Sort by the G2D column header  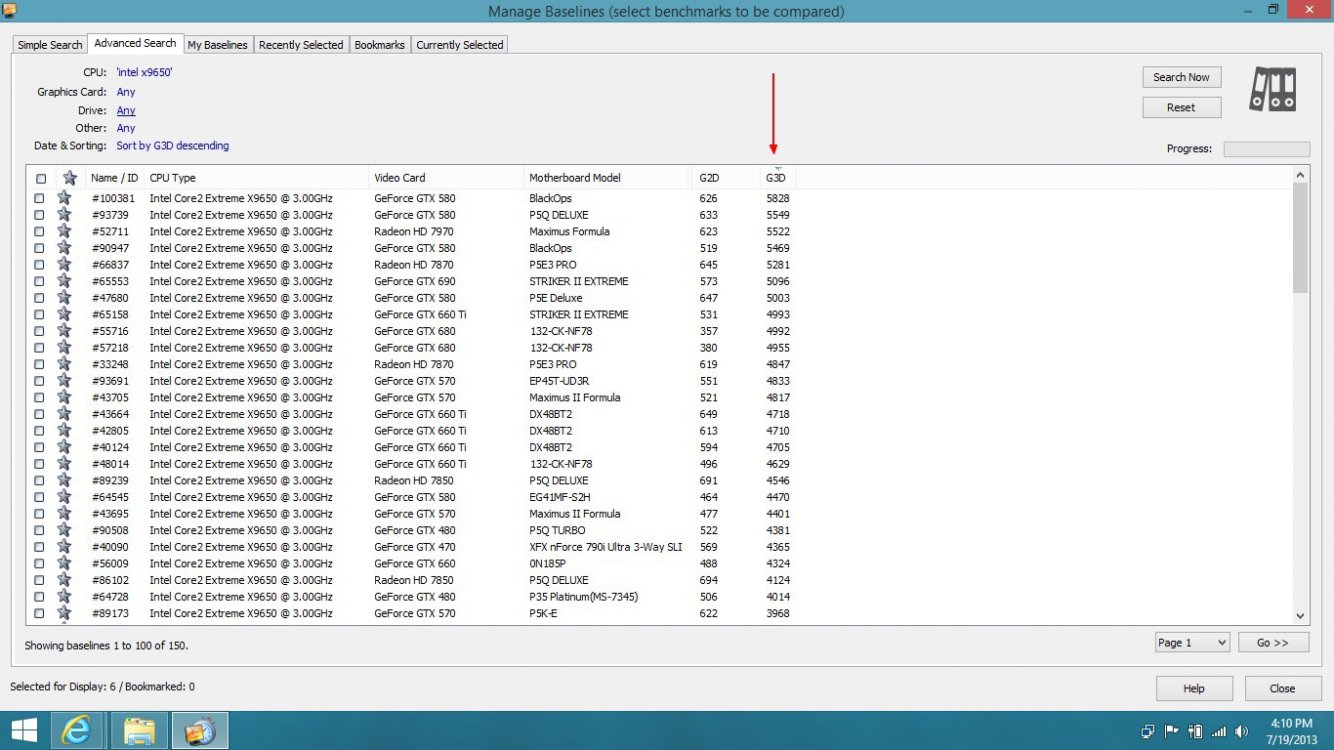pyautogui.click(x=727, y=178)
